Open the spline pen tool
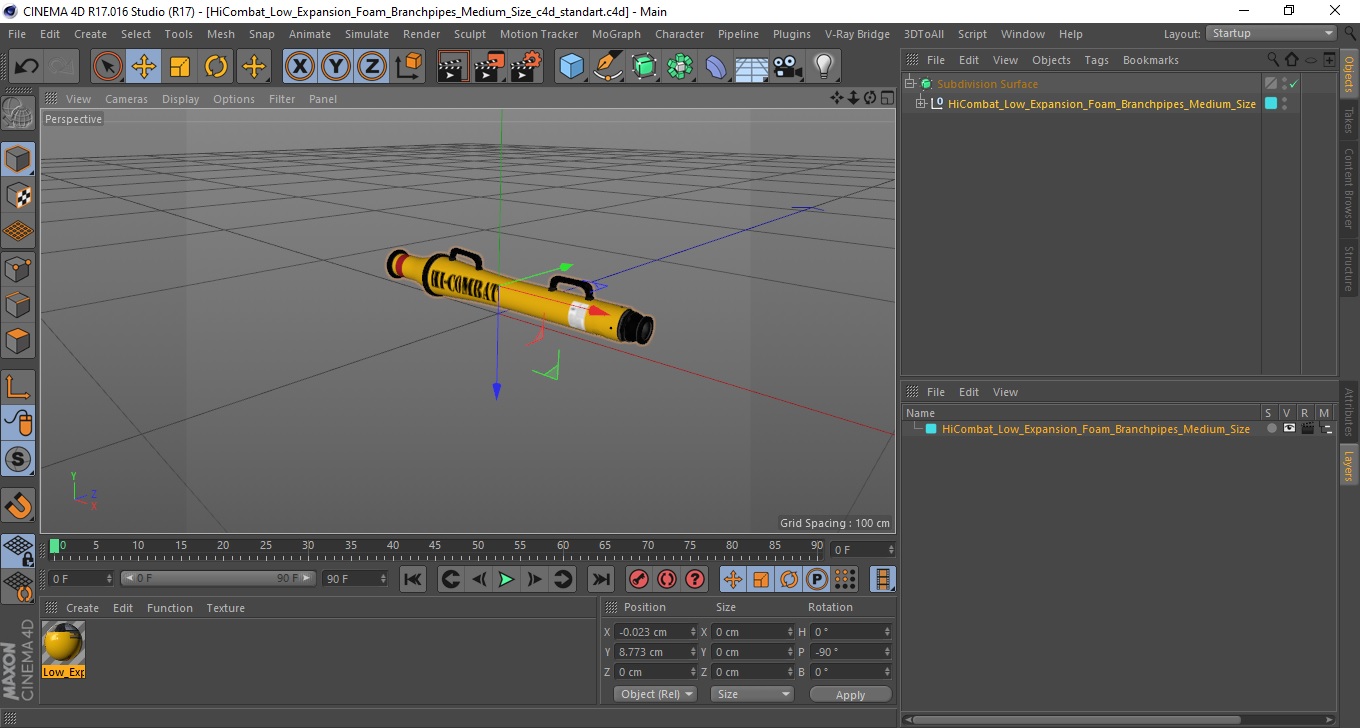The image size is (1360, 728). (608, 67)
